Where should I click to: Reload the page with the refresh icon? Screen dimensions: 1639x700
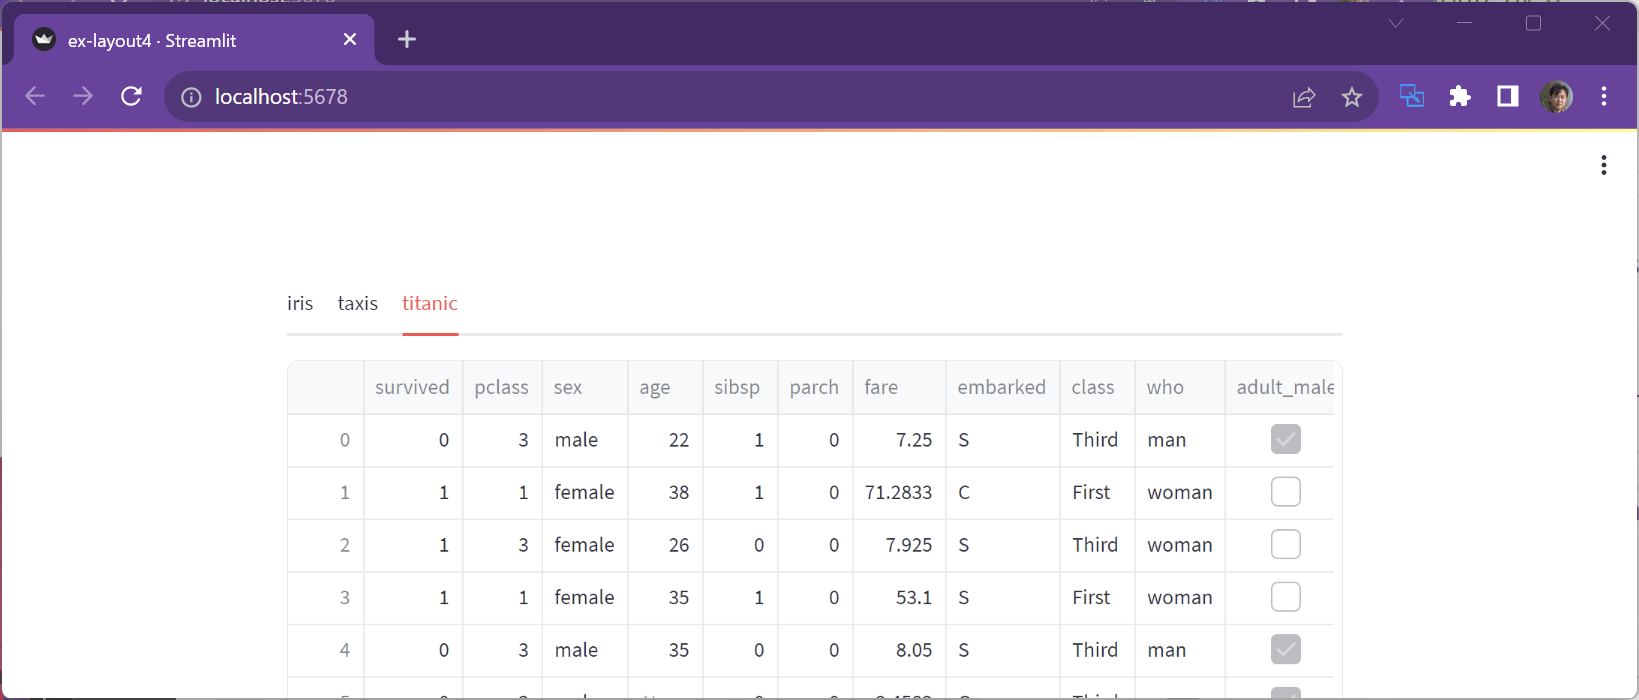[131, 96]
